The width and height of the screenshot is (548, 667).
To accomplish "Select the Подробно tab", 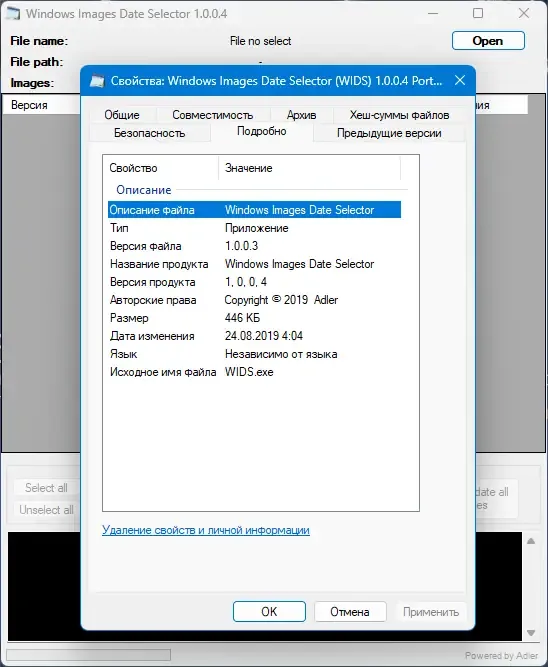I will [x=262, y=131].
